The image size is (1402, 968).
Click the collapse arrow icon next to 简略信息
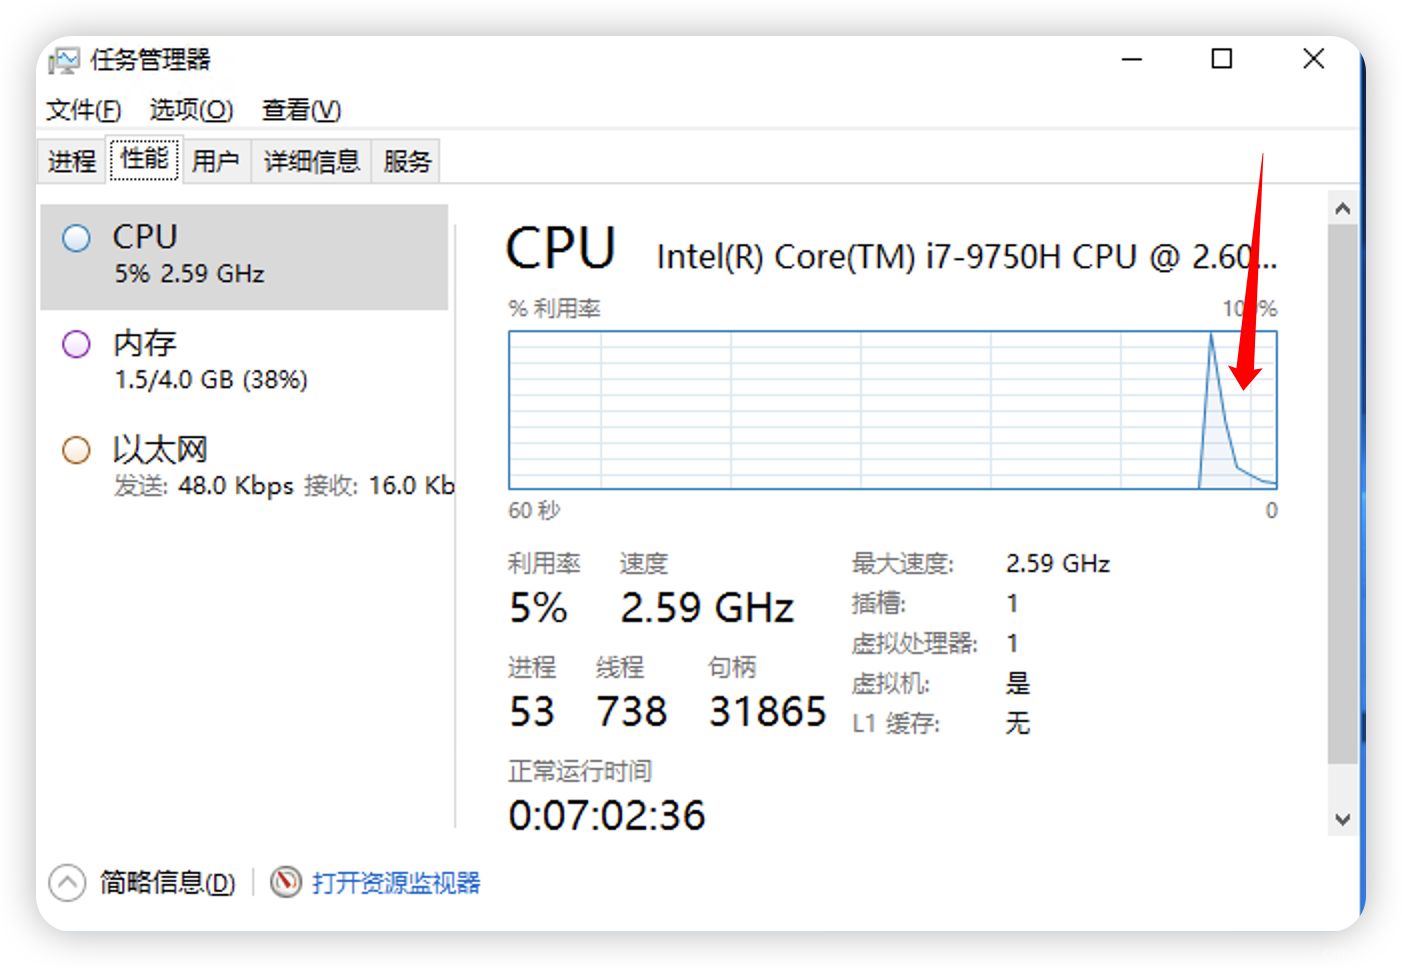pos(67,883)
